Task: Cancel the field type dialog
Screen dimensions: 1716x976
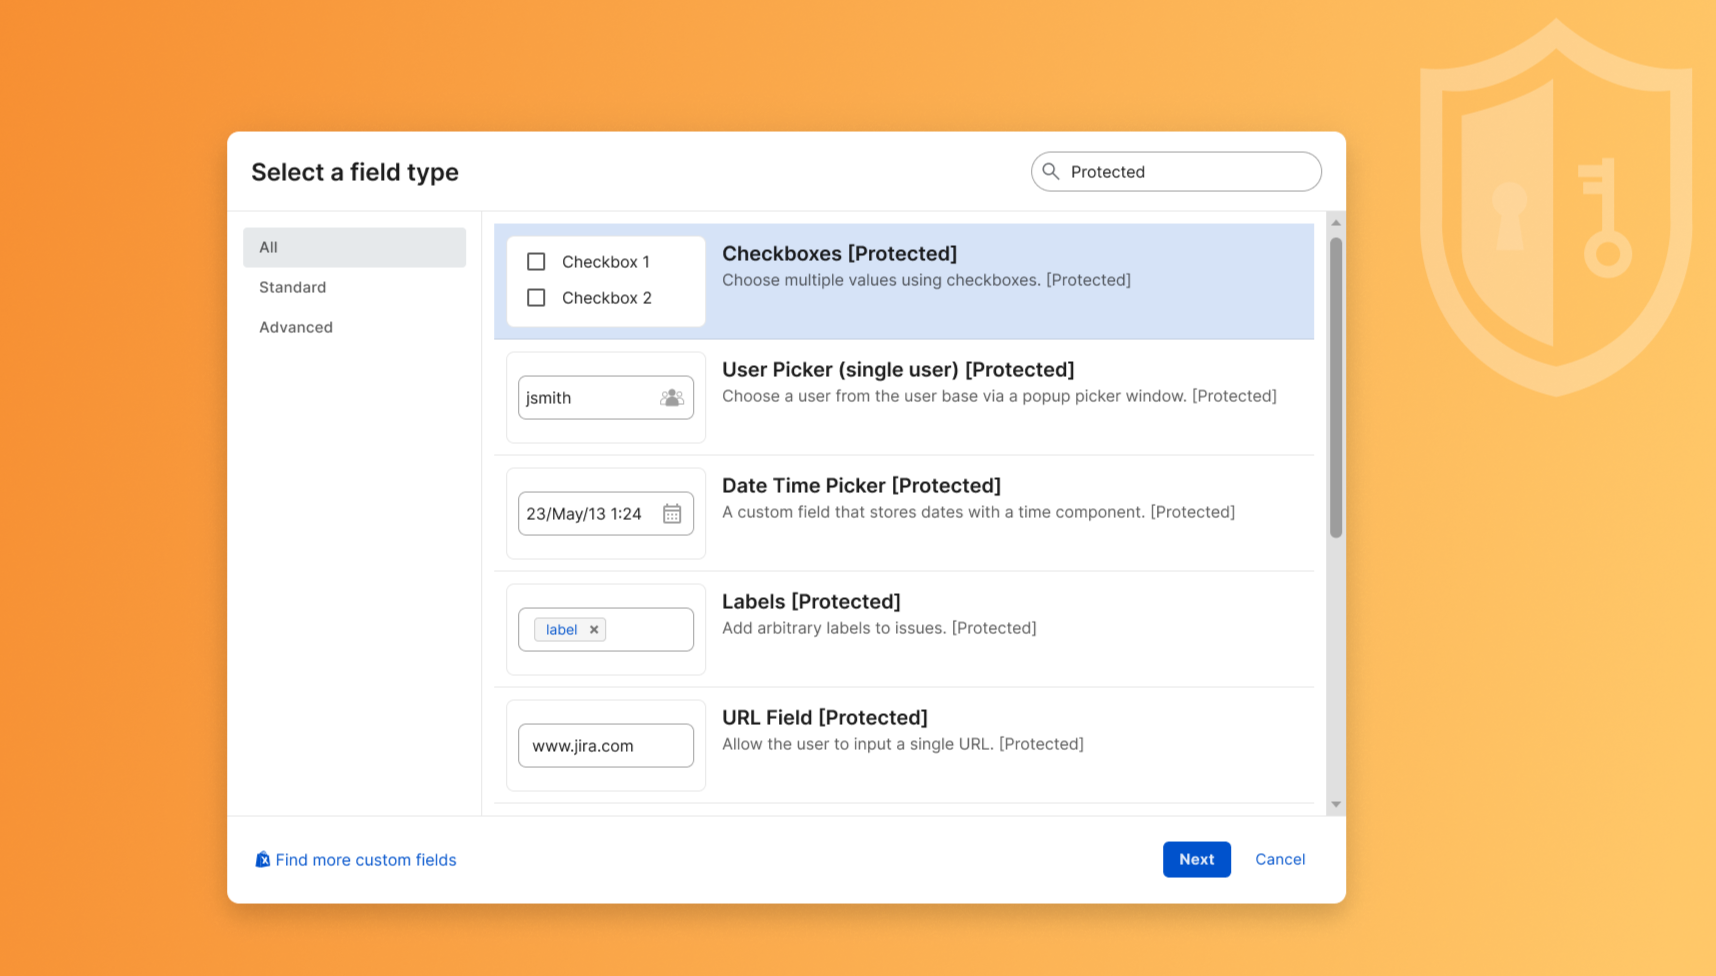Action: tap(1280, 859)
